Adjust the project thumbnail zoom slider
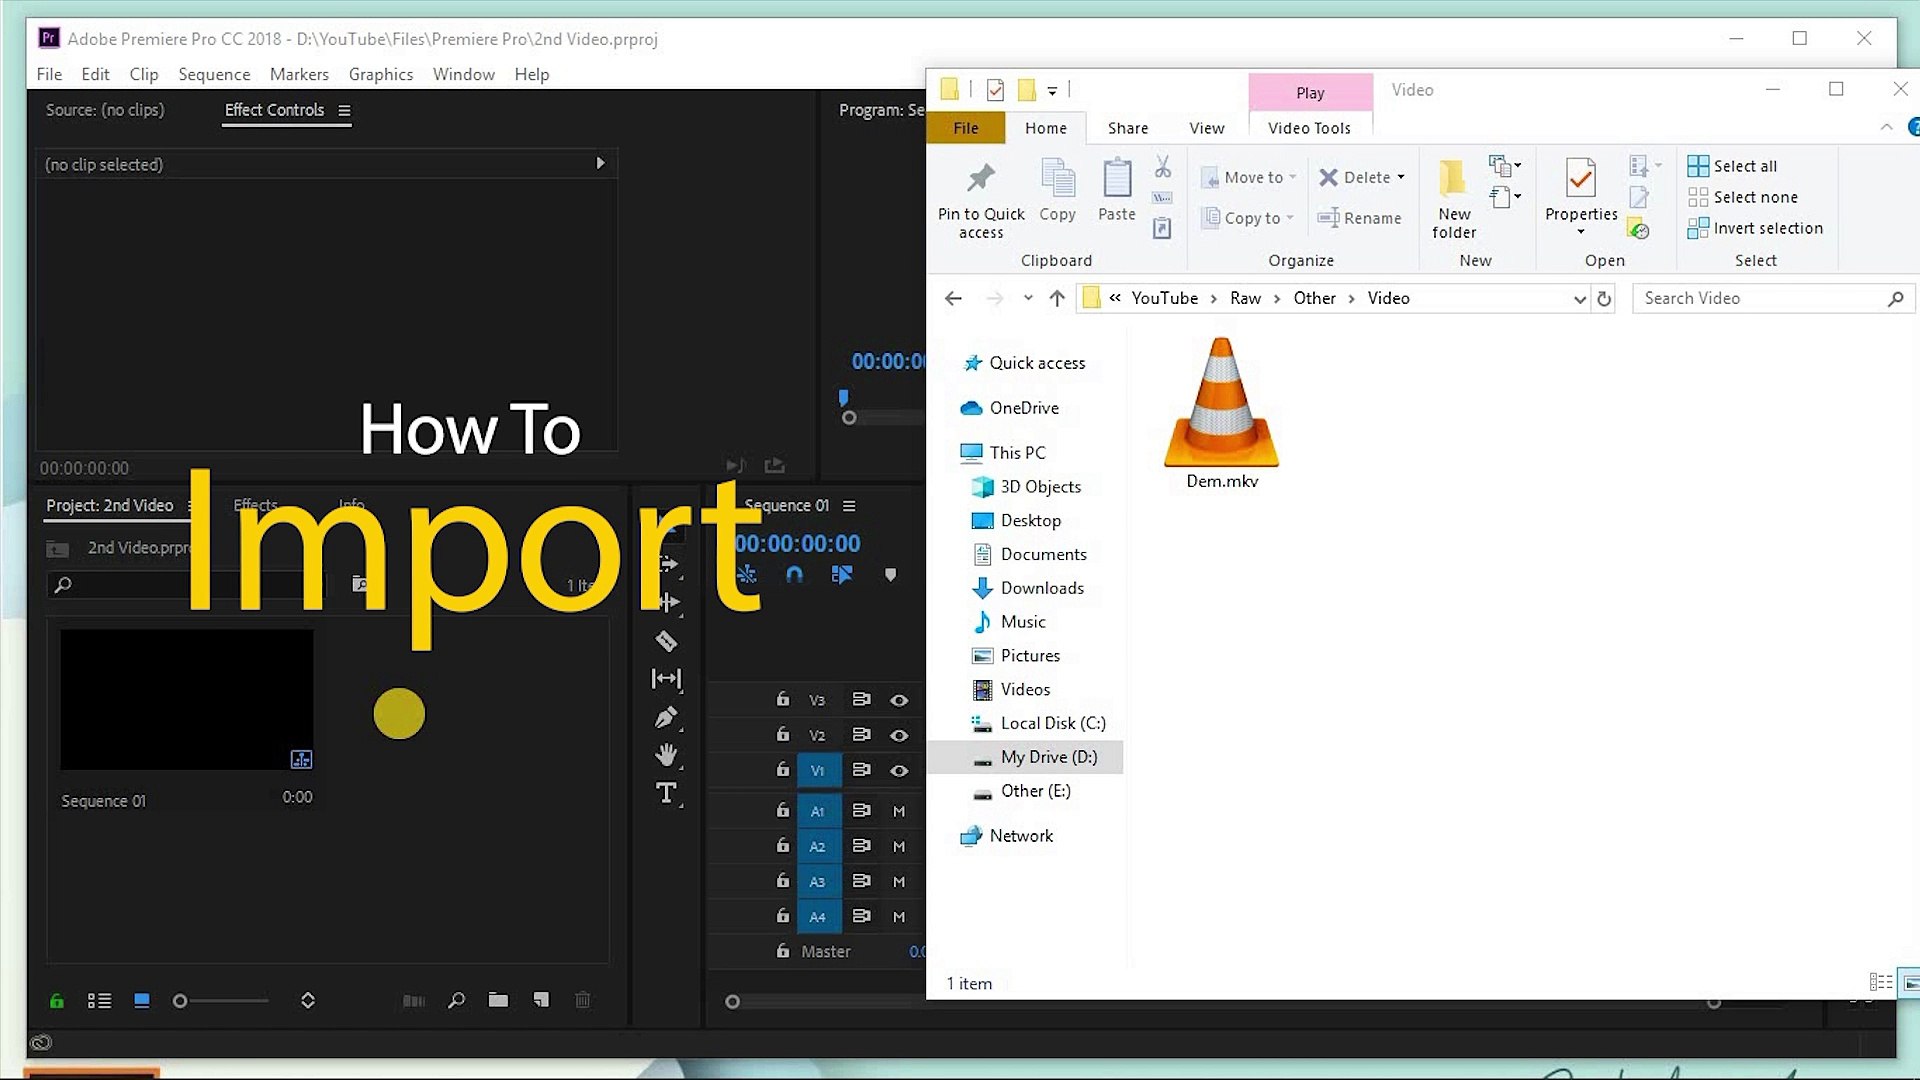1920x1080 pixels. point(181,1000)
